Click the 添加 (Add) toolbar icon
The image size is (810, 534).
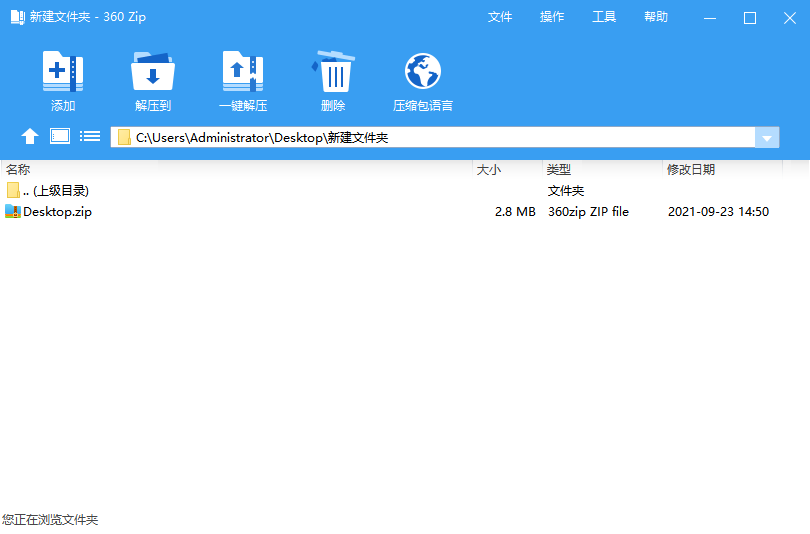63,72
